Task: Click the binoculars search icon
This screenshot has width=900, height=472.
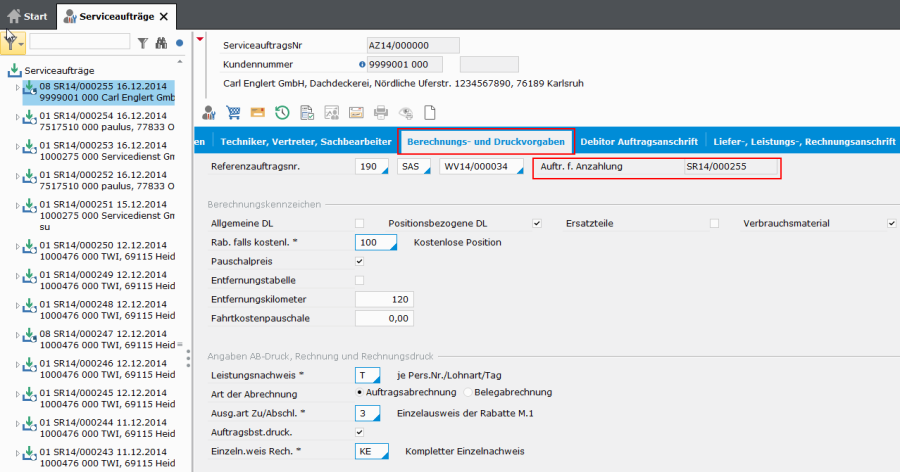Action: 161,43
